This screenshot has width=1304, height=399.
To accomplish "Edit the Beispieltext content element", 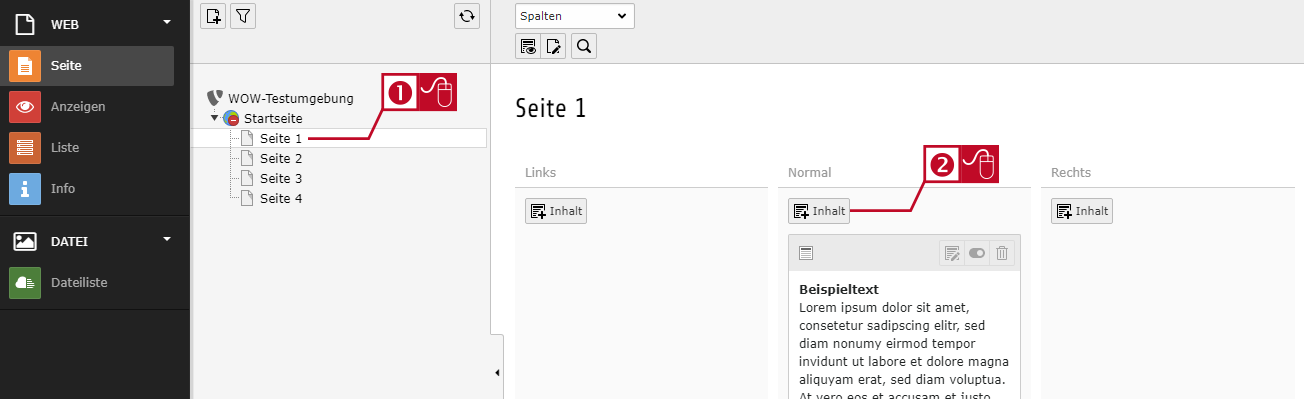I will (x=951, y=253).
